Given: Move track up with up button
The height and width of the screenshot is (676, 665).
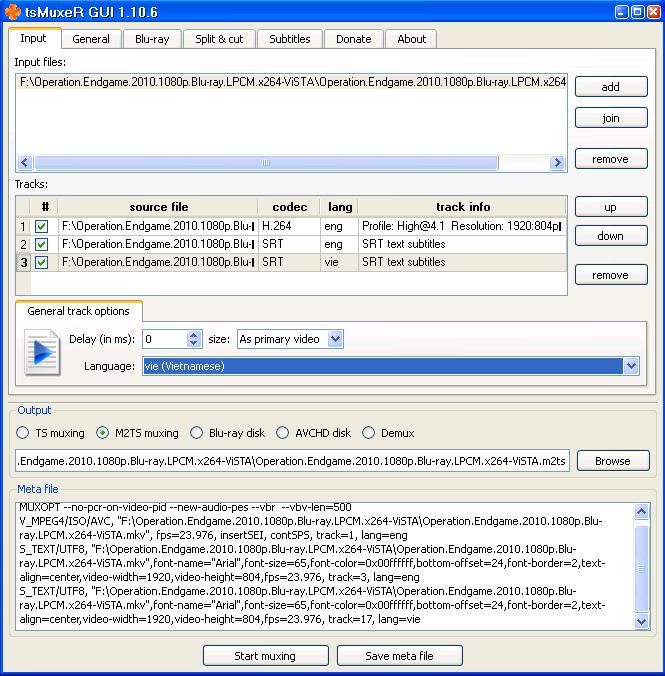Looking at the screenshot, I should coord(611,207).
